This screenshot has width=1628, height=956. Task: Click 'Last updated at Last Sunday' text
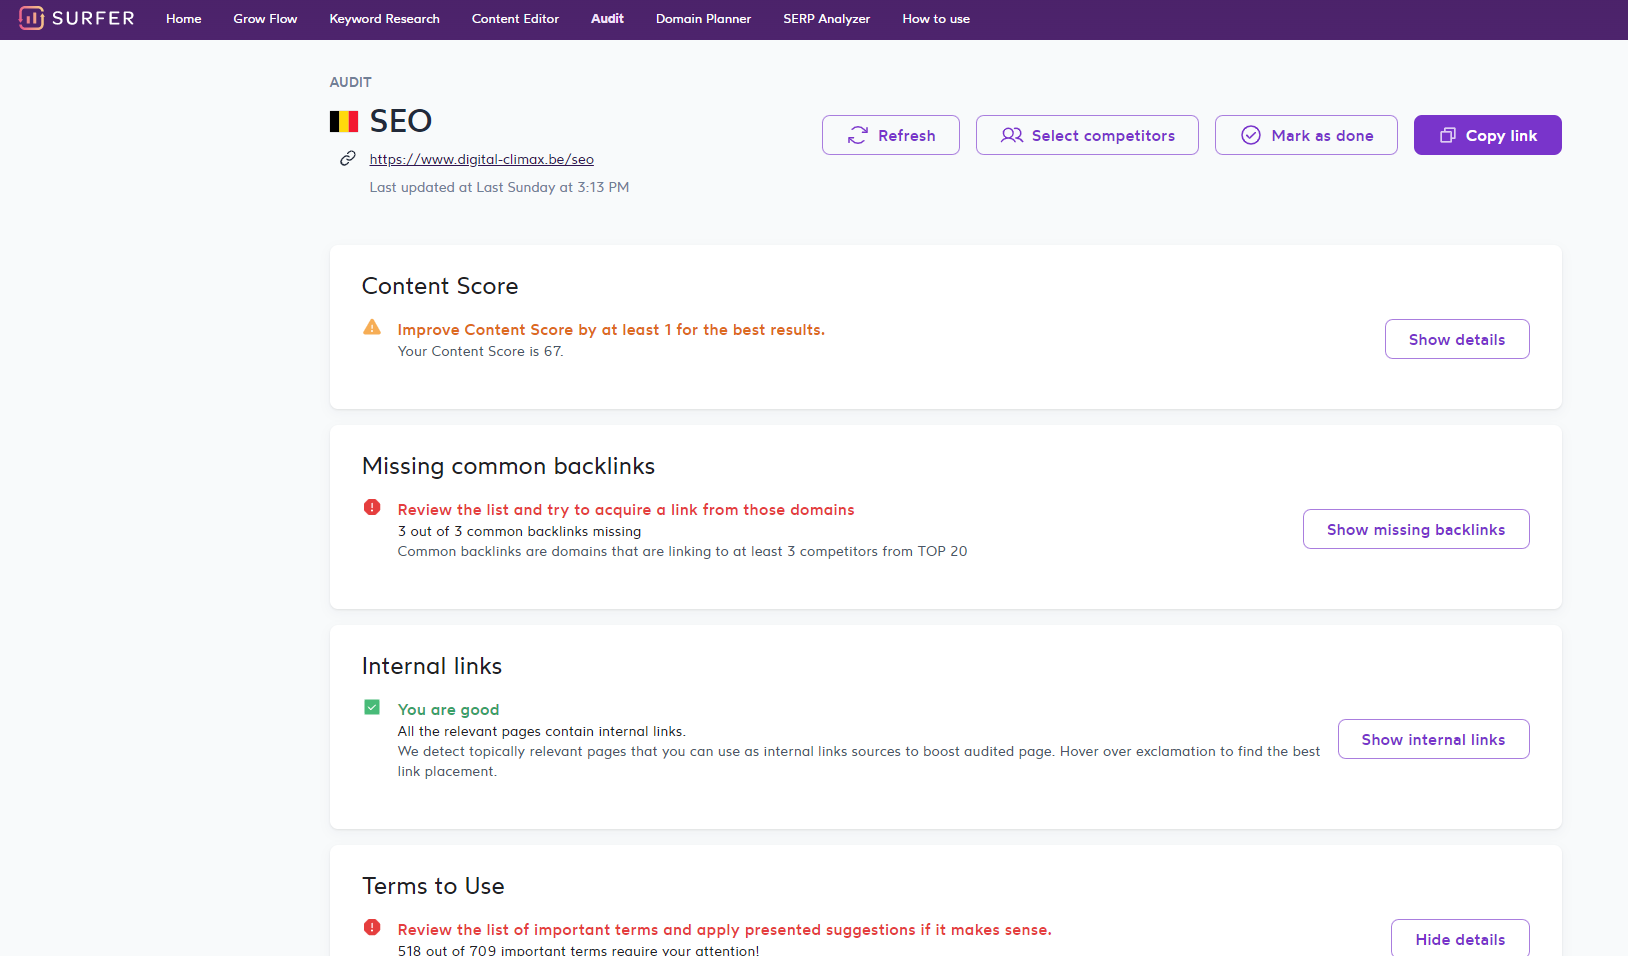499,187
